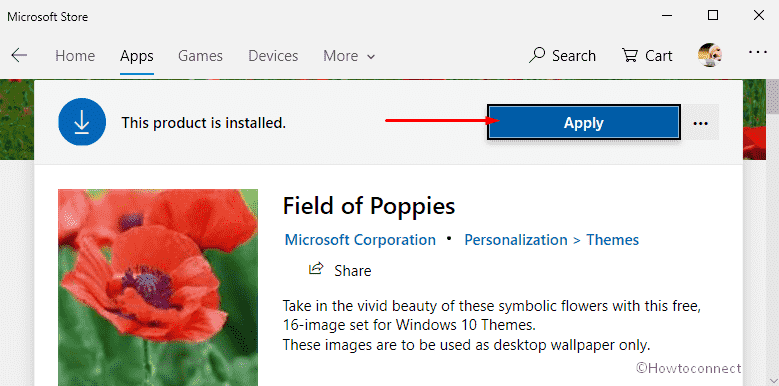Open the user account avatar
The width and height of the screenshot is (779, 386).
point(709,55)
